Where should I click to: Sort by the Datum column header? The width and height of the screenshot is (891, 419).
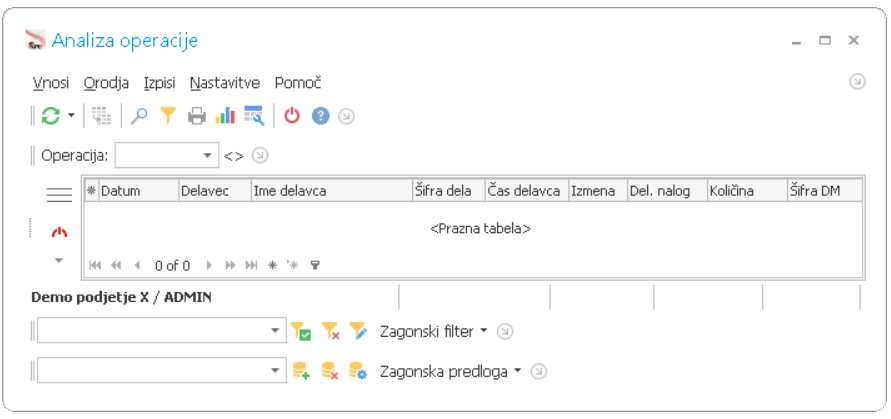point(139,191)
